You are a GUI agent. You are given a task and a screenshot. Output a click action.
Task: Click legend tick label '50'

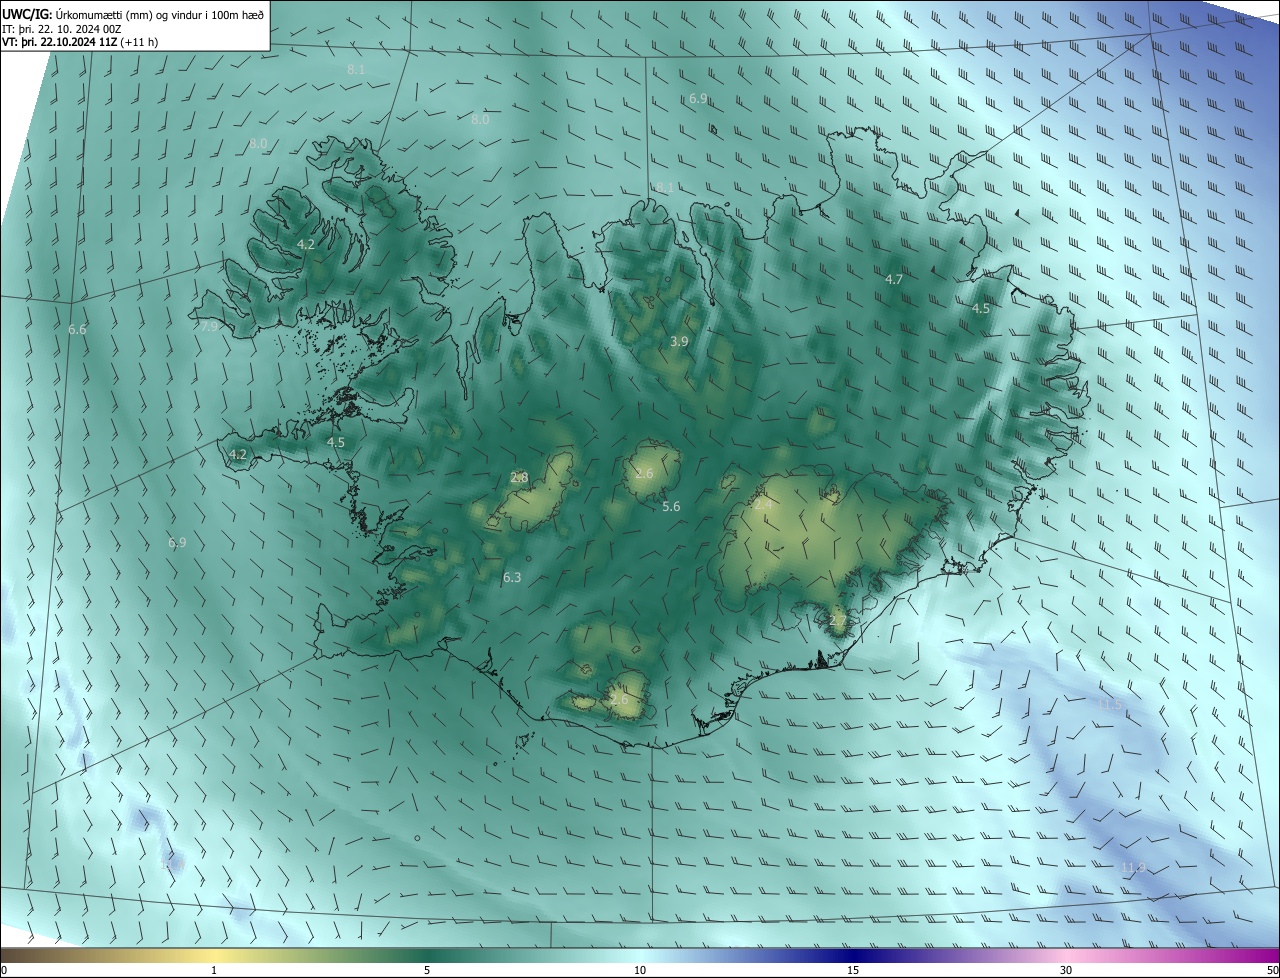pos(1272,970)
